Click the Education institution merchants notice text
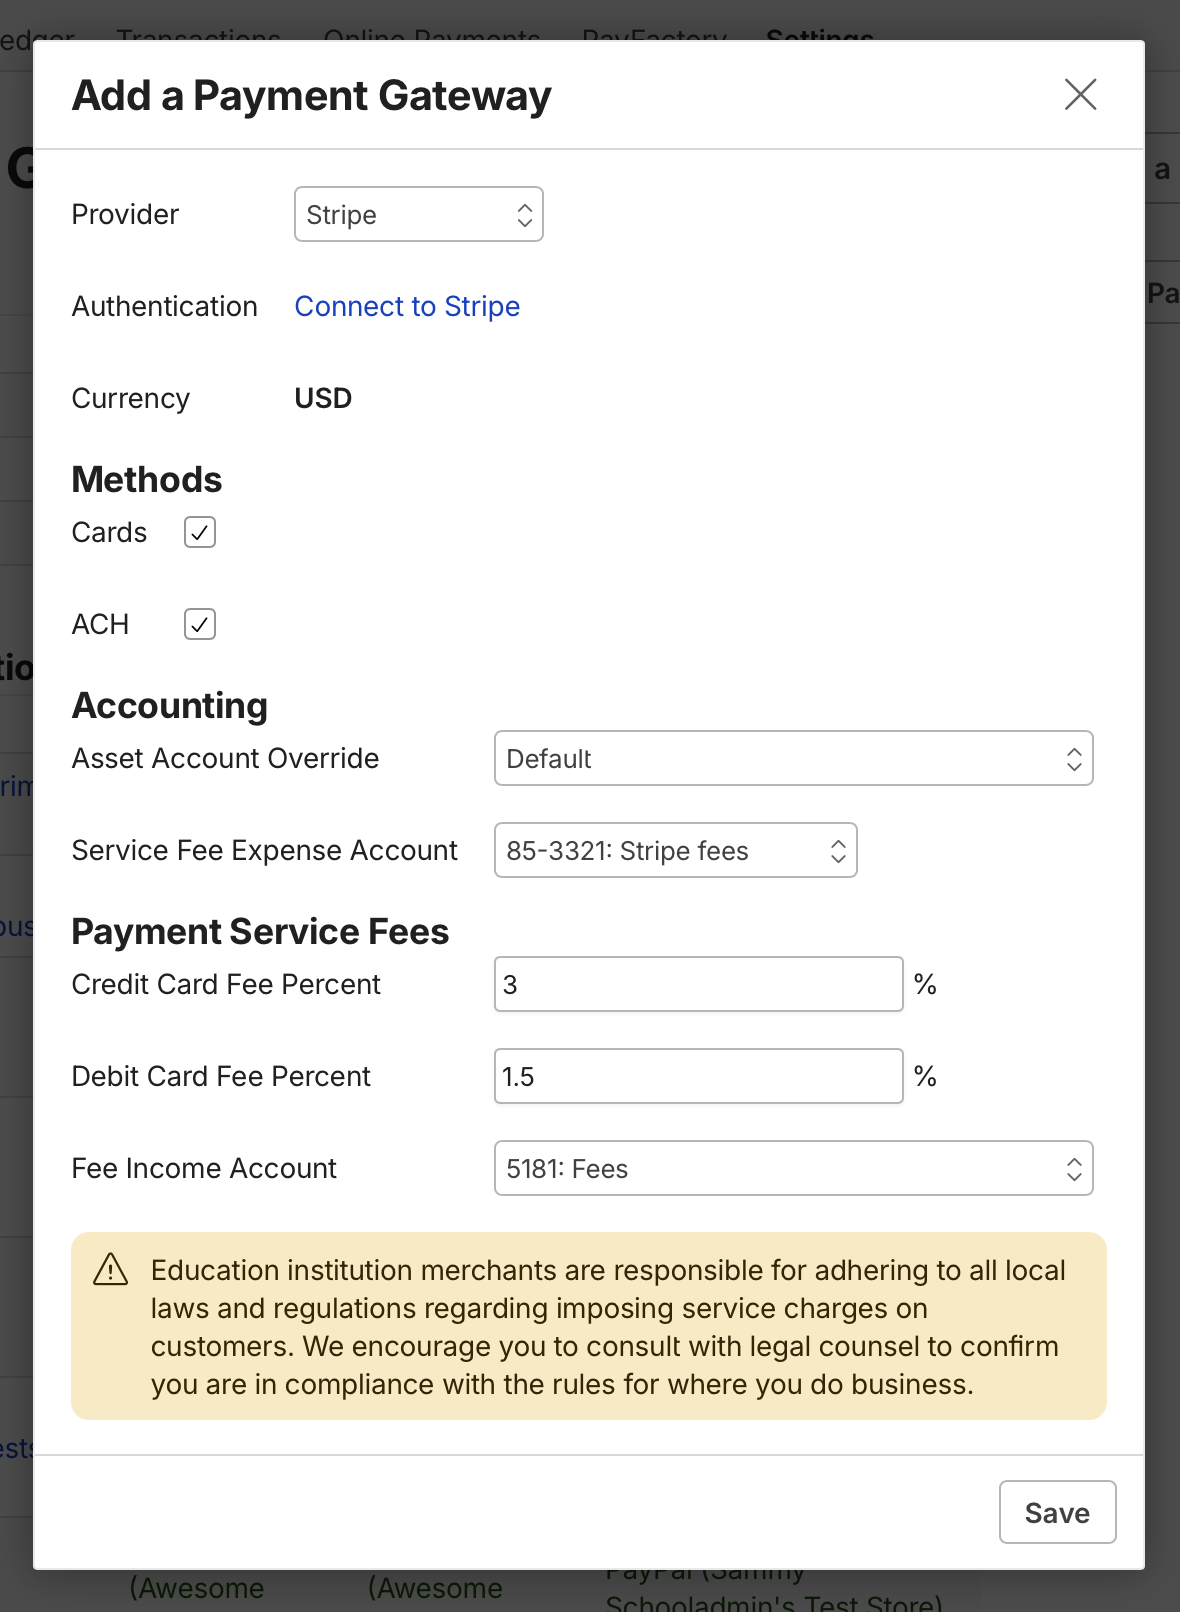The height and width of the screenshot is (1612, 1180). pyautogui.click(x=608, y=1327)
